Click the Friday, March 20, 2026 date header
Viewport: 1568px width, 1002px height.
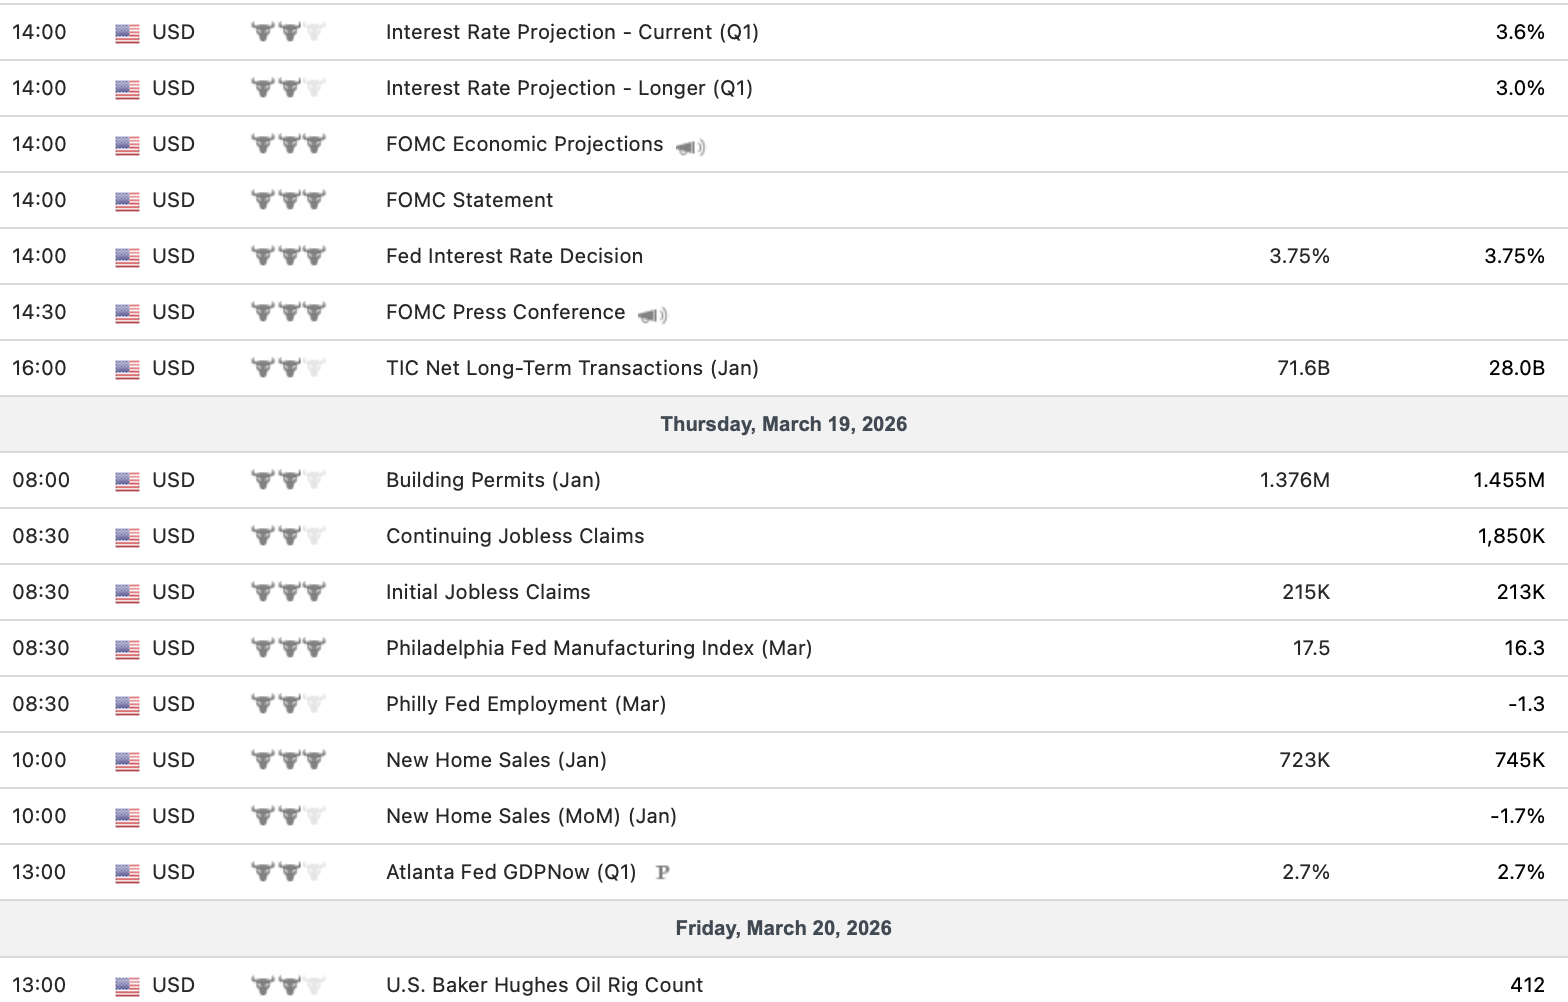783,928
